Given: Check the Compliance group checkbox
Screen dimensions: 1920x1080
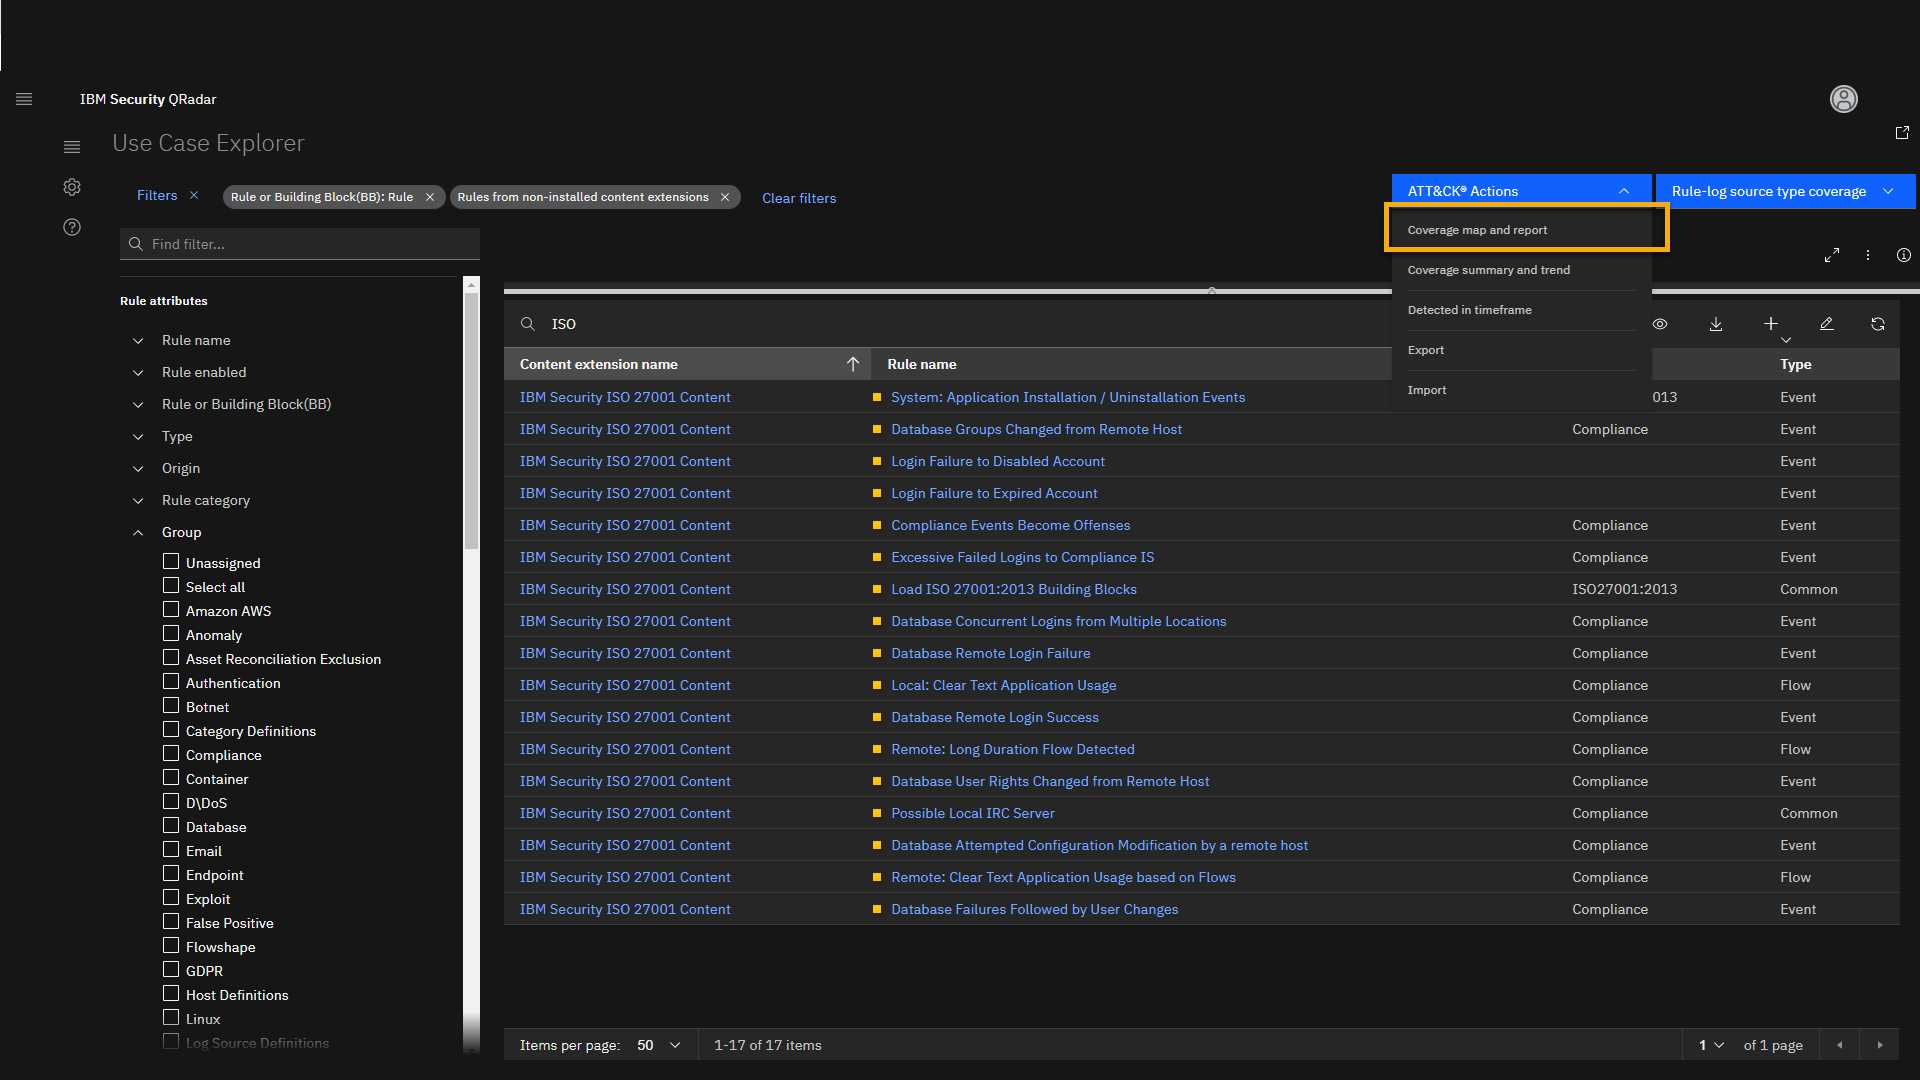Looking at the screenshot, I should (x=171, y=754).
